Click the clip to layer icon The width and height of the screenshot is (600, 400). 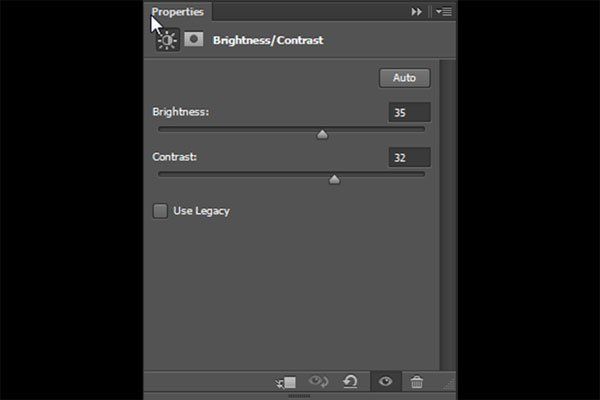285,382
